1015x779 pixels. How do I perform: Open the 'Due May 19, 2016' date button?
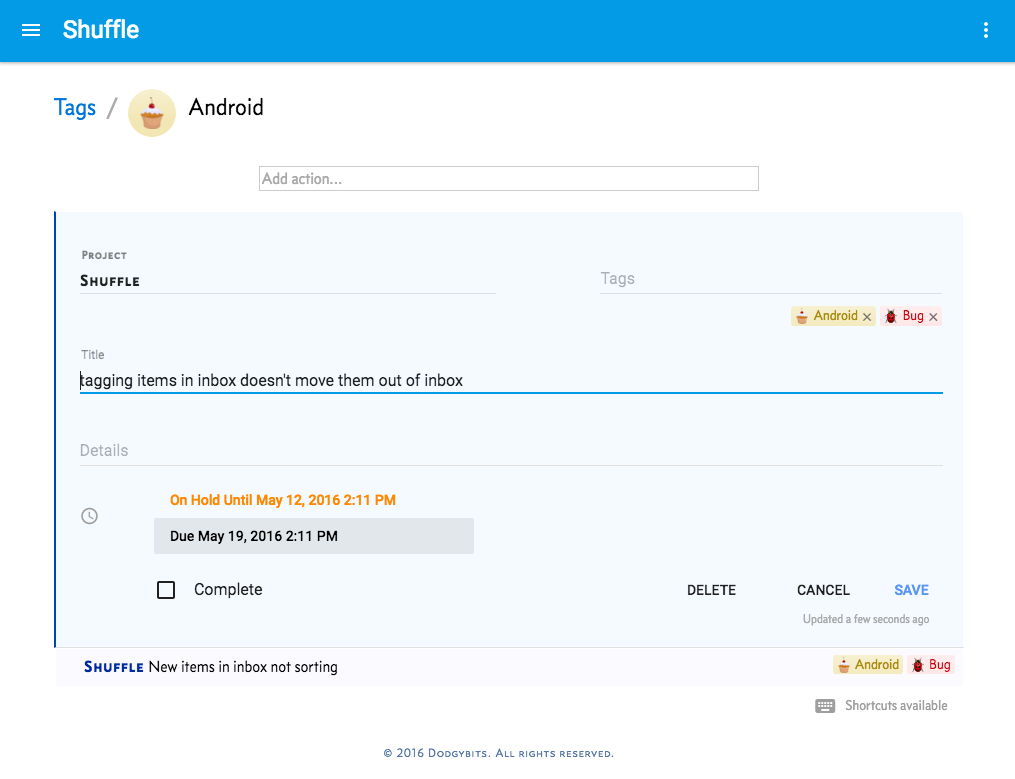pos(313,536)
